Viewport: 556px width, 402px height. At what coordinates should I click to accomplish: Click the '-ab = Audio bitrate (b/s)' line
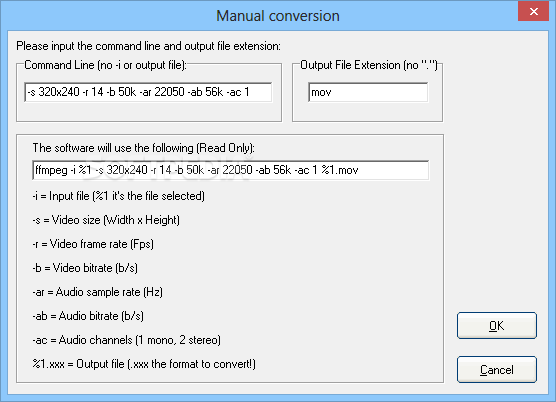click(x=88, y=316)
